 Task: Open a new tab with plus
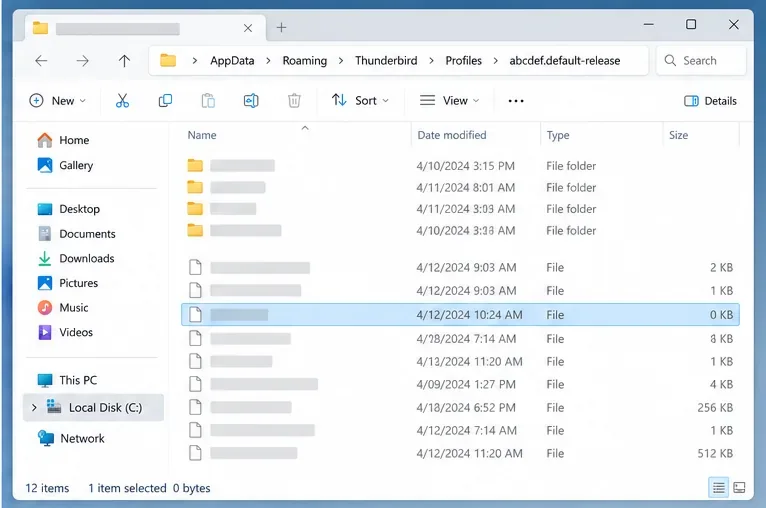point(281,27)
